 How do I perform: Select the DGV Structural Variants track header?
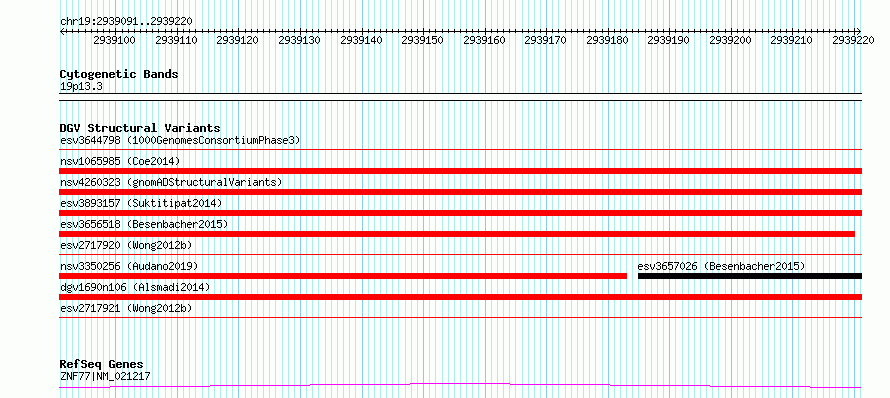140,128
